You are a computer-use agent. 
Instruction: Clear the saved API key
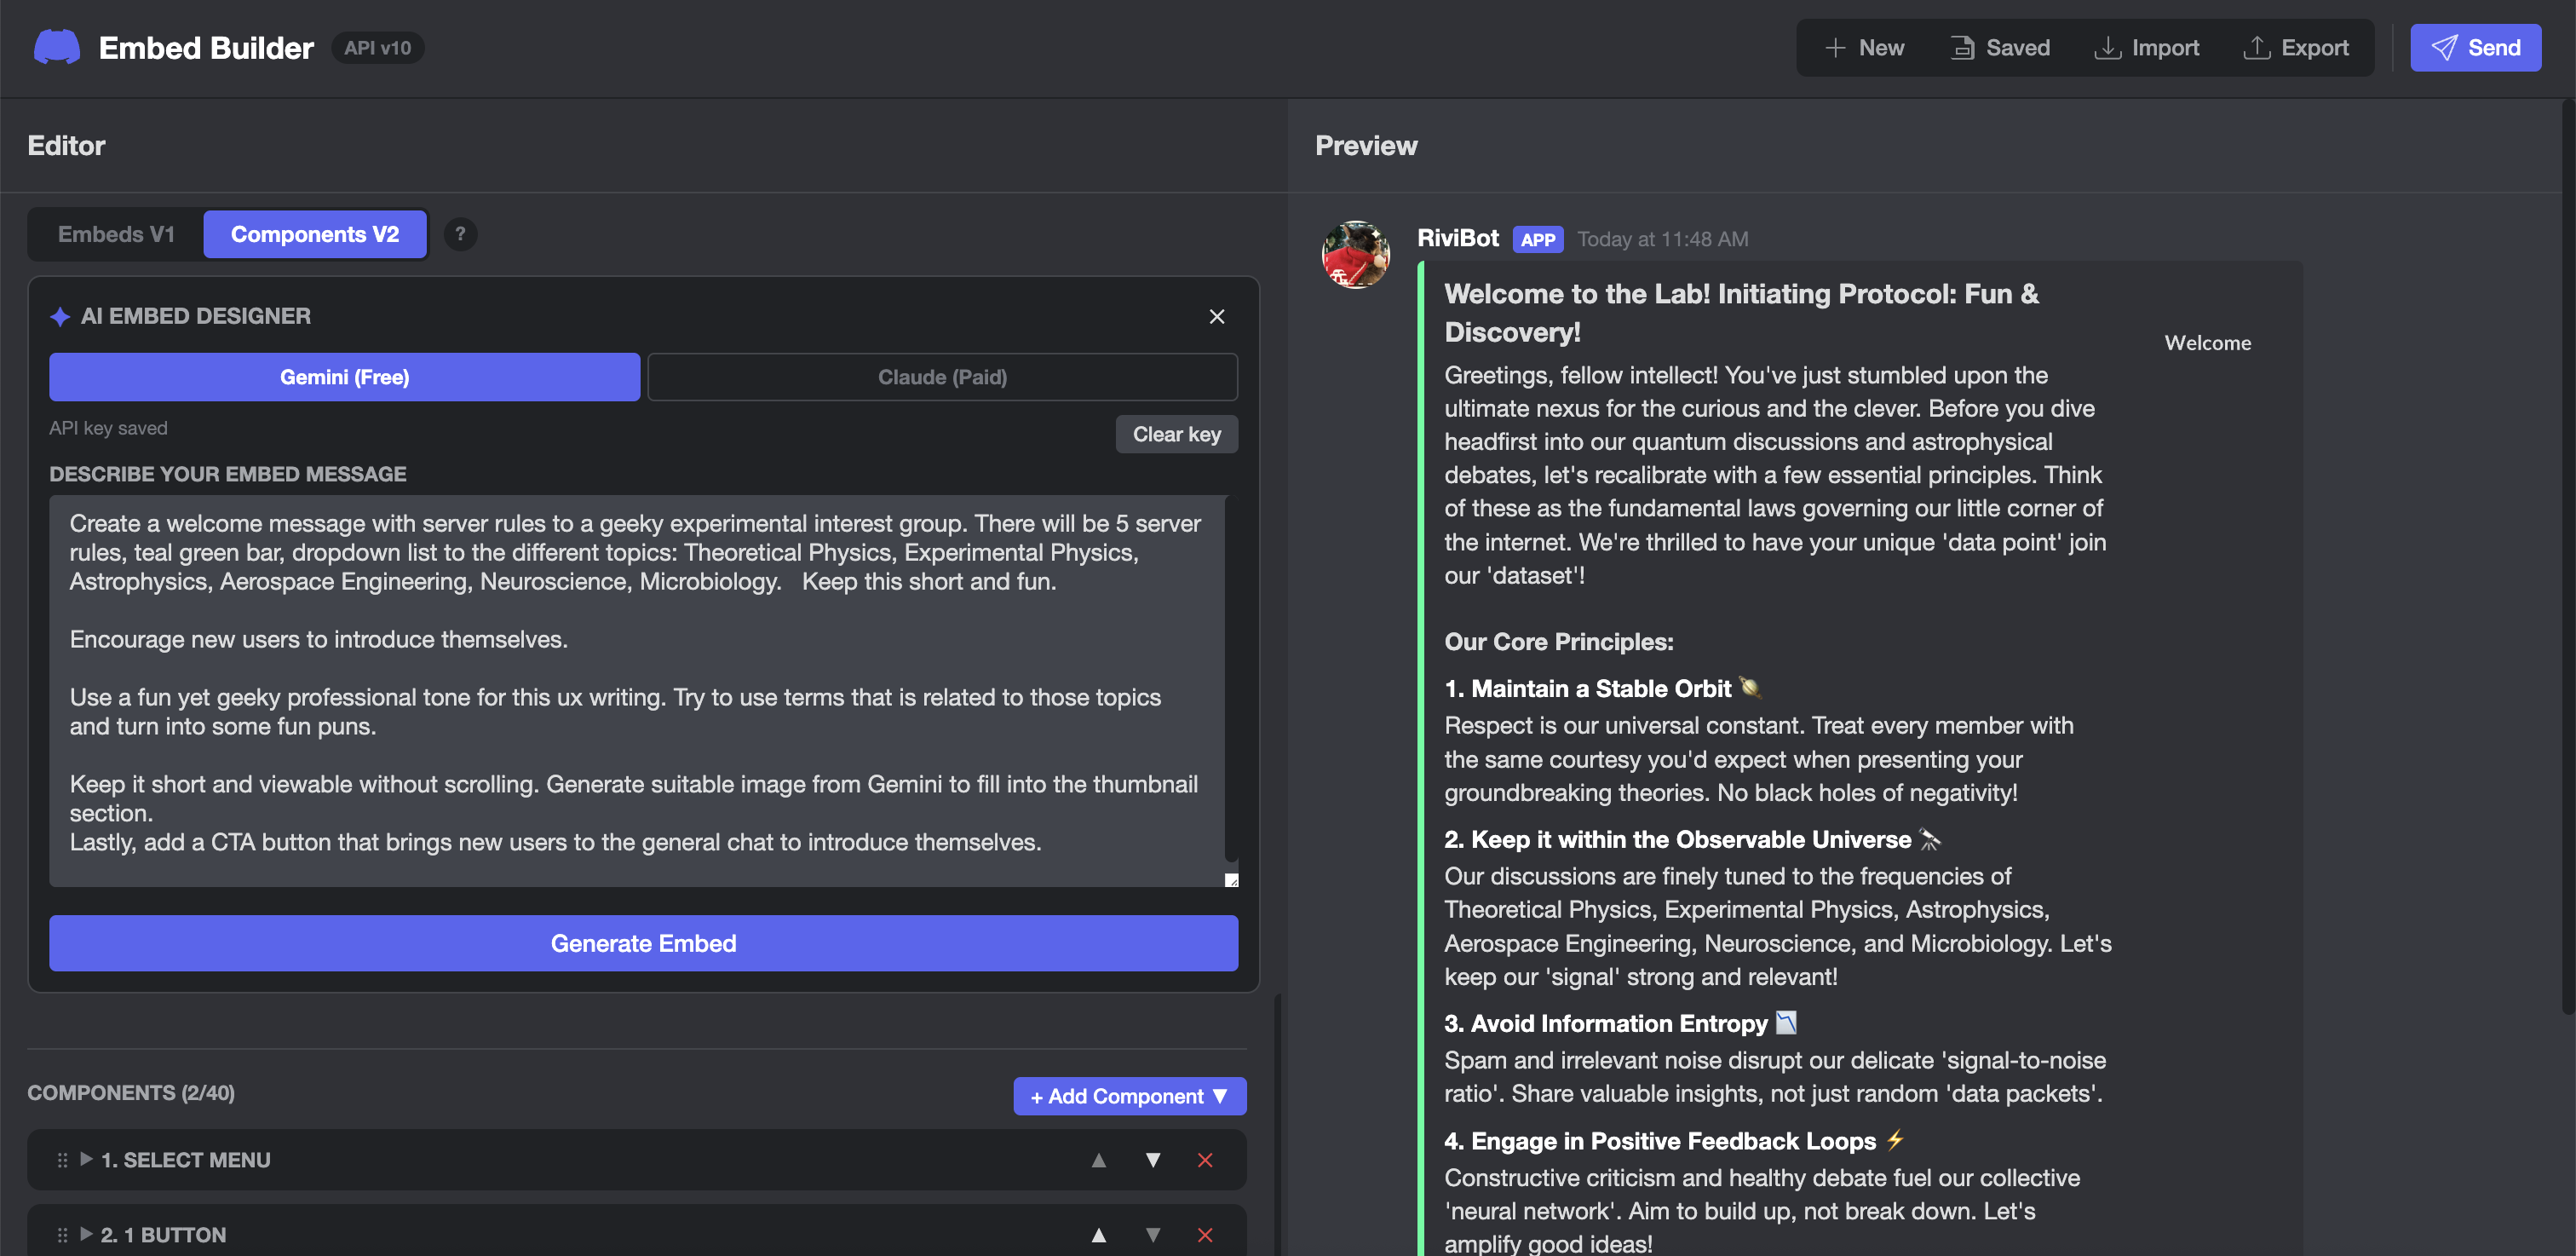pyautogui.click(x=1176, y=434)
